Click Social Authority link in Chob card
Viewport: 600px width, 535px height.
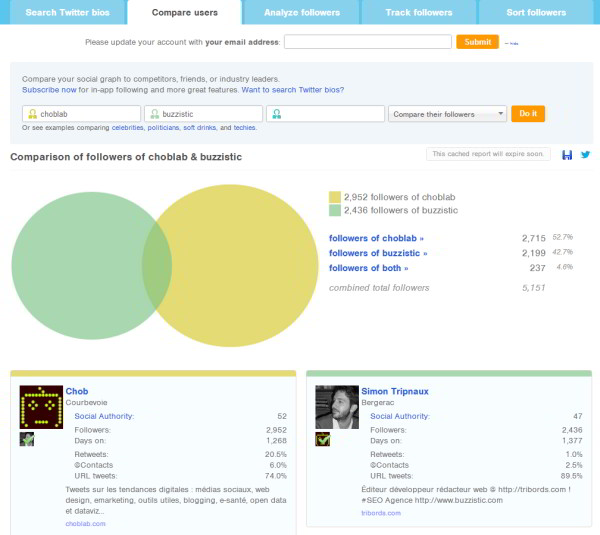(x=104, y=416)
